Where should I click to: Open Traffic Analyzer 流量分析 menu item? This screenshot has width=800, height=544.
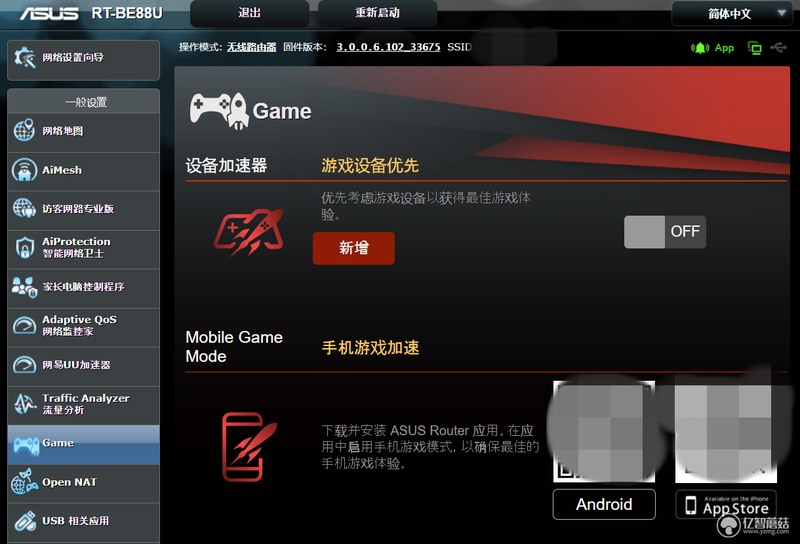tap(84, 406)
